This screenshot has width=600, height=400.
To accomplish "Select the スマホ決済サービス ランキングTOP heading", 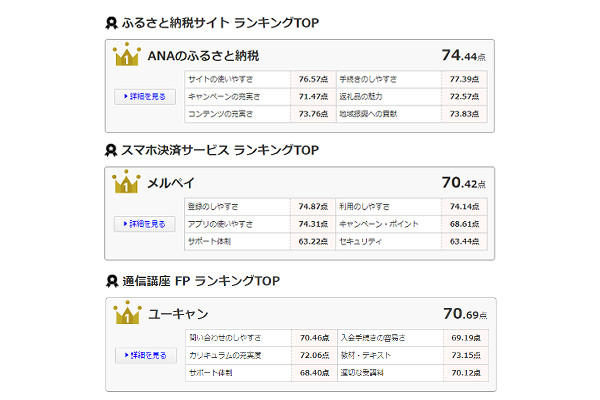I will [218, 150].
